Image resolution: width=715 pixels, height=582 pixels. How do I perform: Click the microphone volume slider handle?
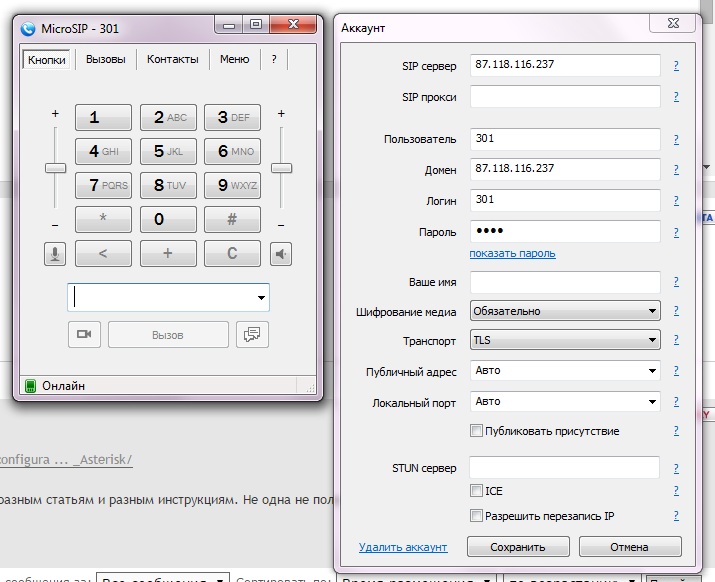coord(56,168)
